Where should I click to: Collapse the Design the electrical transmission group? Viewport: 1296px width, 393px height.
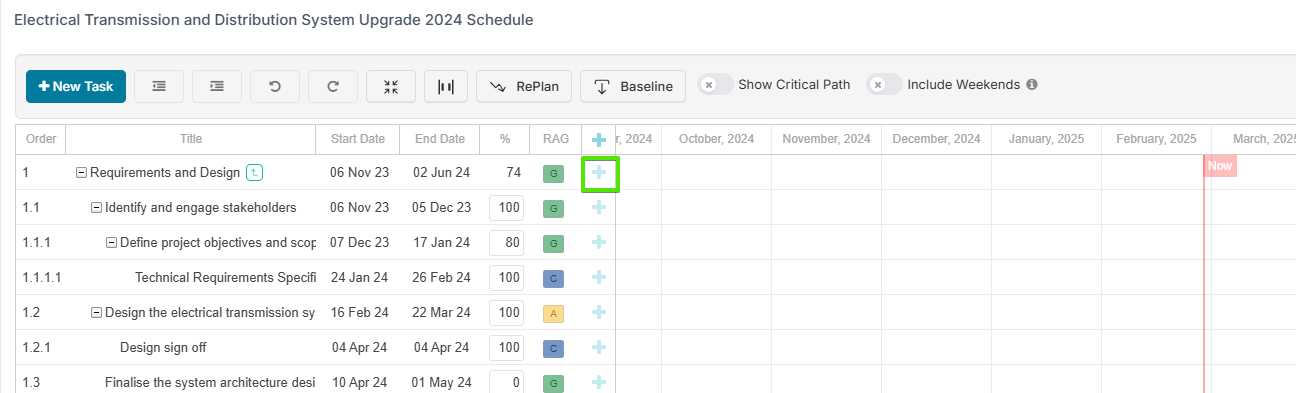(96, 313)
